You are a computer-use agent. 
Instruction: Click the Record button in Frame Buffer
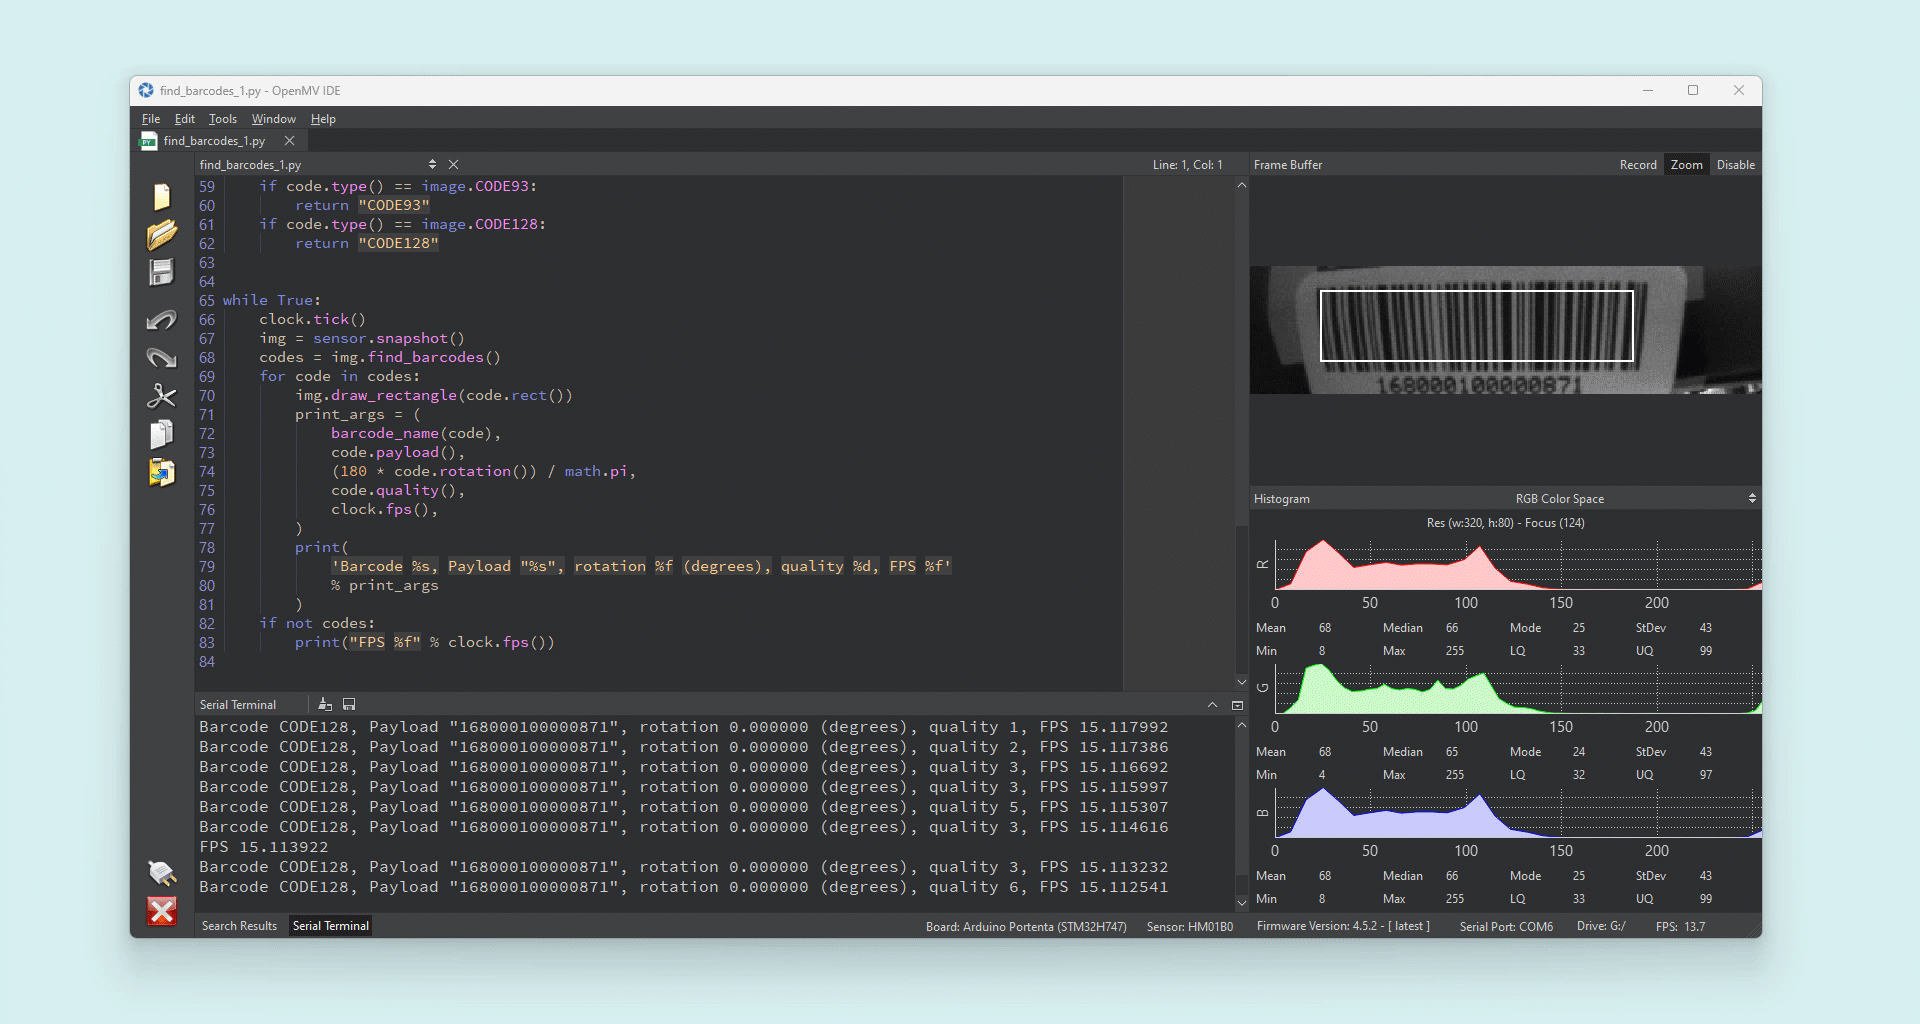click(1638, 164)
